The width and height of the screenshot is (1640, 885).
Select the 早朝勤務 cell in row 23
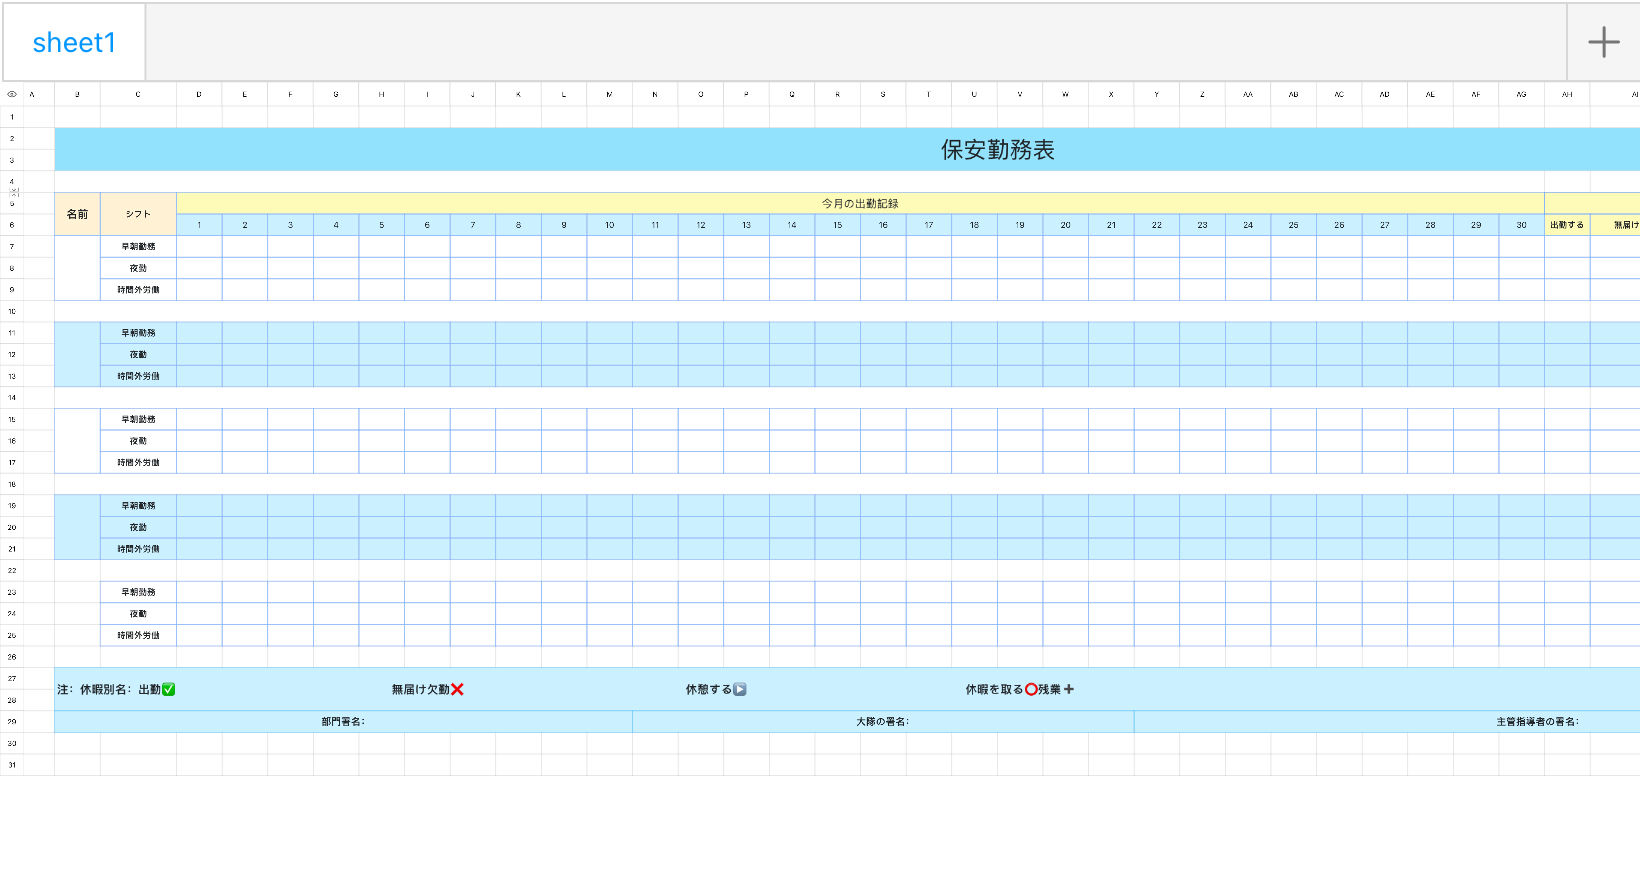(138, 592)
